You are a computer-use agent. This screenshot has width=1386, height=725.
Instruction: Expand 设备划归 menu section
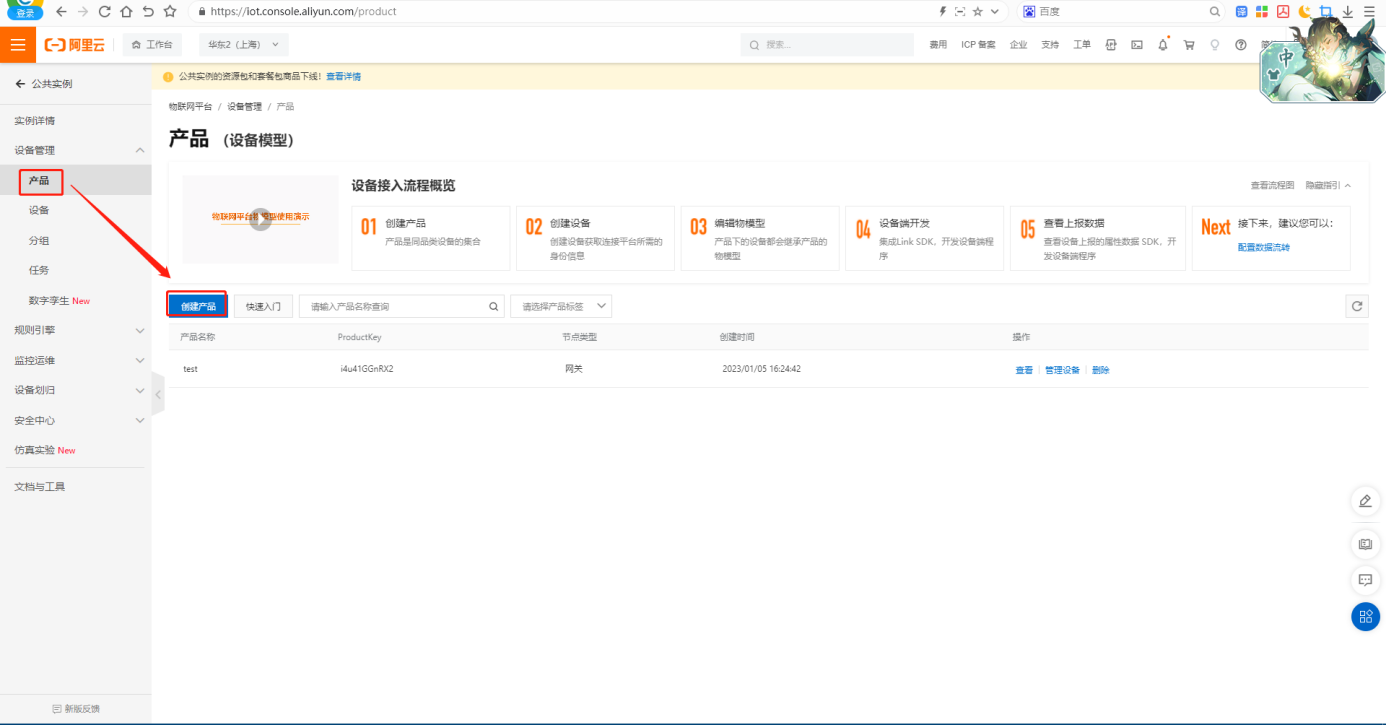pos(140,390)
